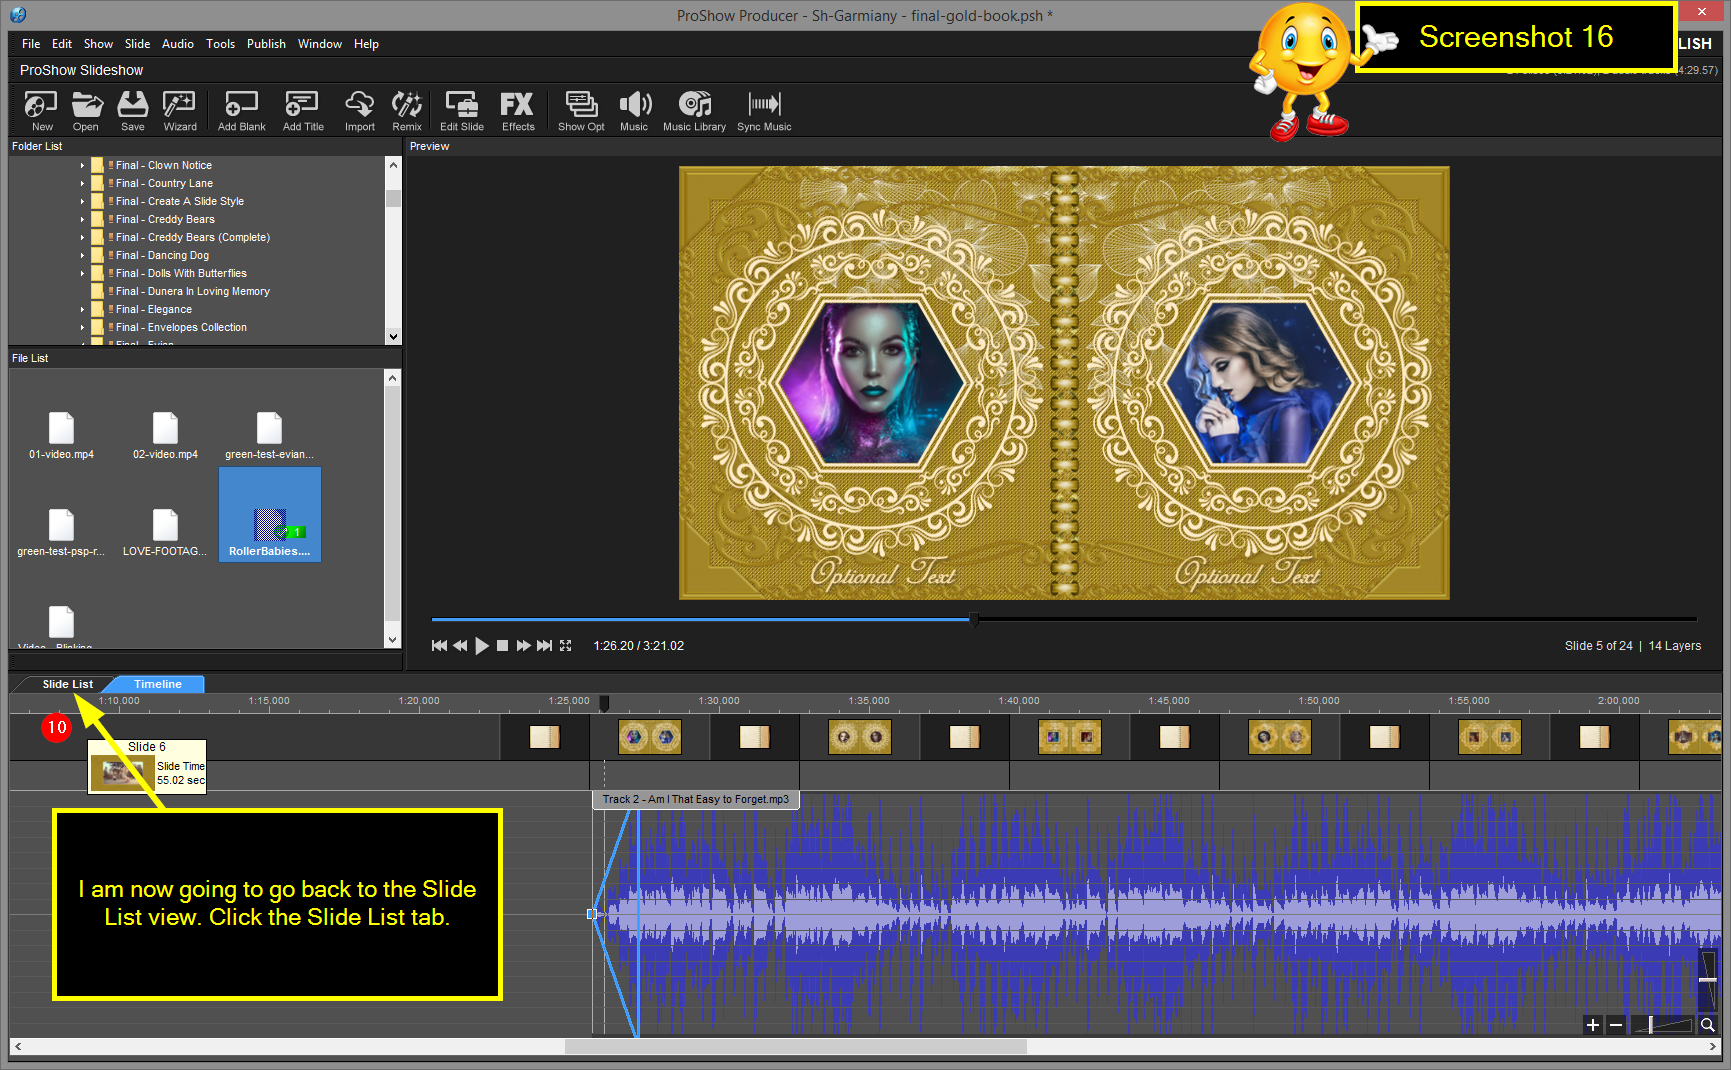Open the Audio menu
This screenshot has height=1070, width=1731.
pyautogui.click(x=178, y=44)
